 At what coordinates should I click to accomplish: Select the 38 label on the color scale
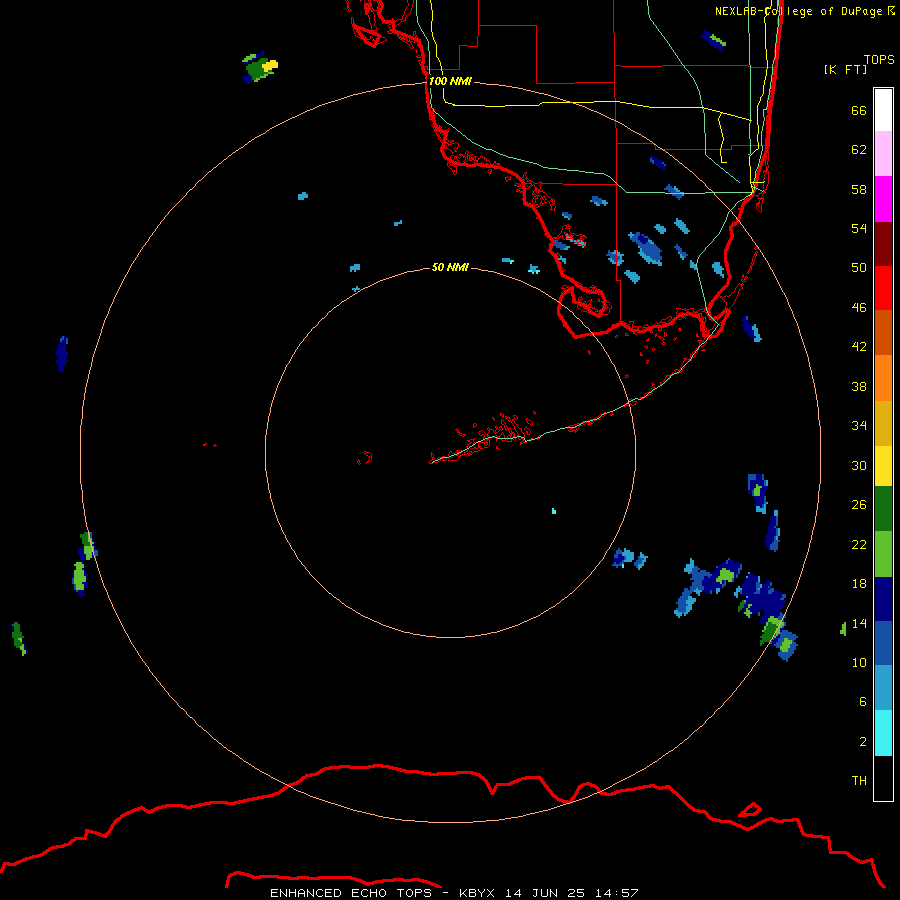(859, 387)
